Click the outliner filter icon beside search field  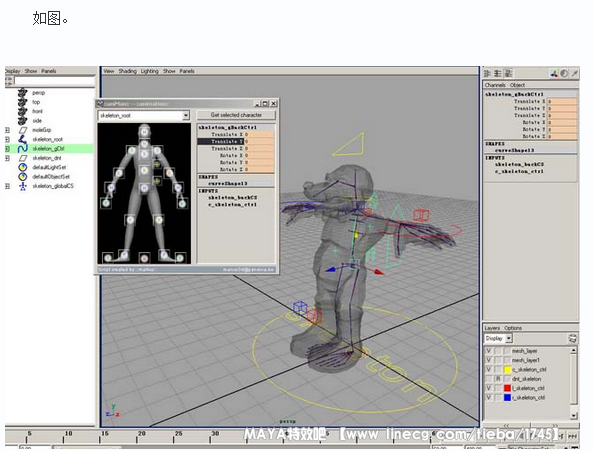click(x=9, y=81)
